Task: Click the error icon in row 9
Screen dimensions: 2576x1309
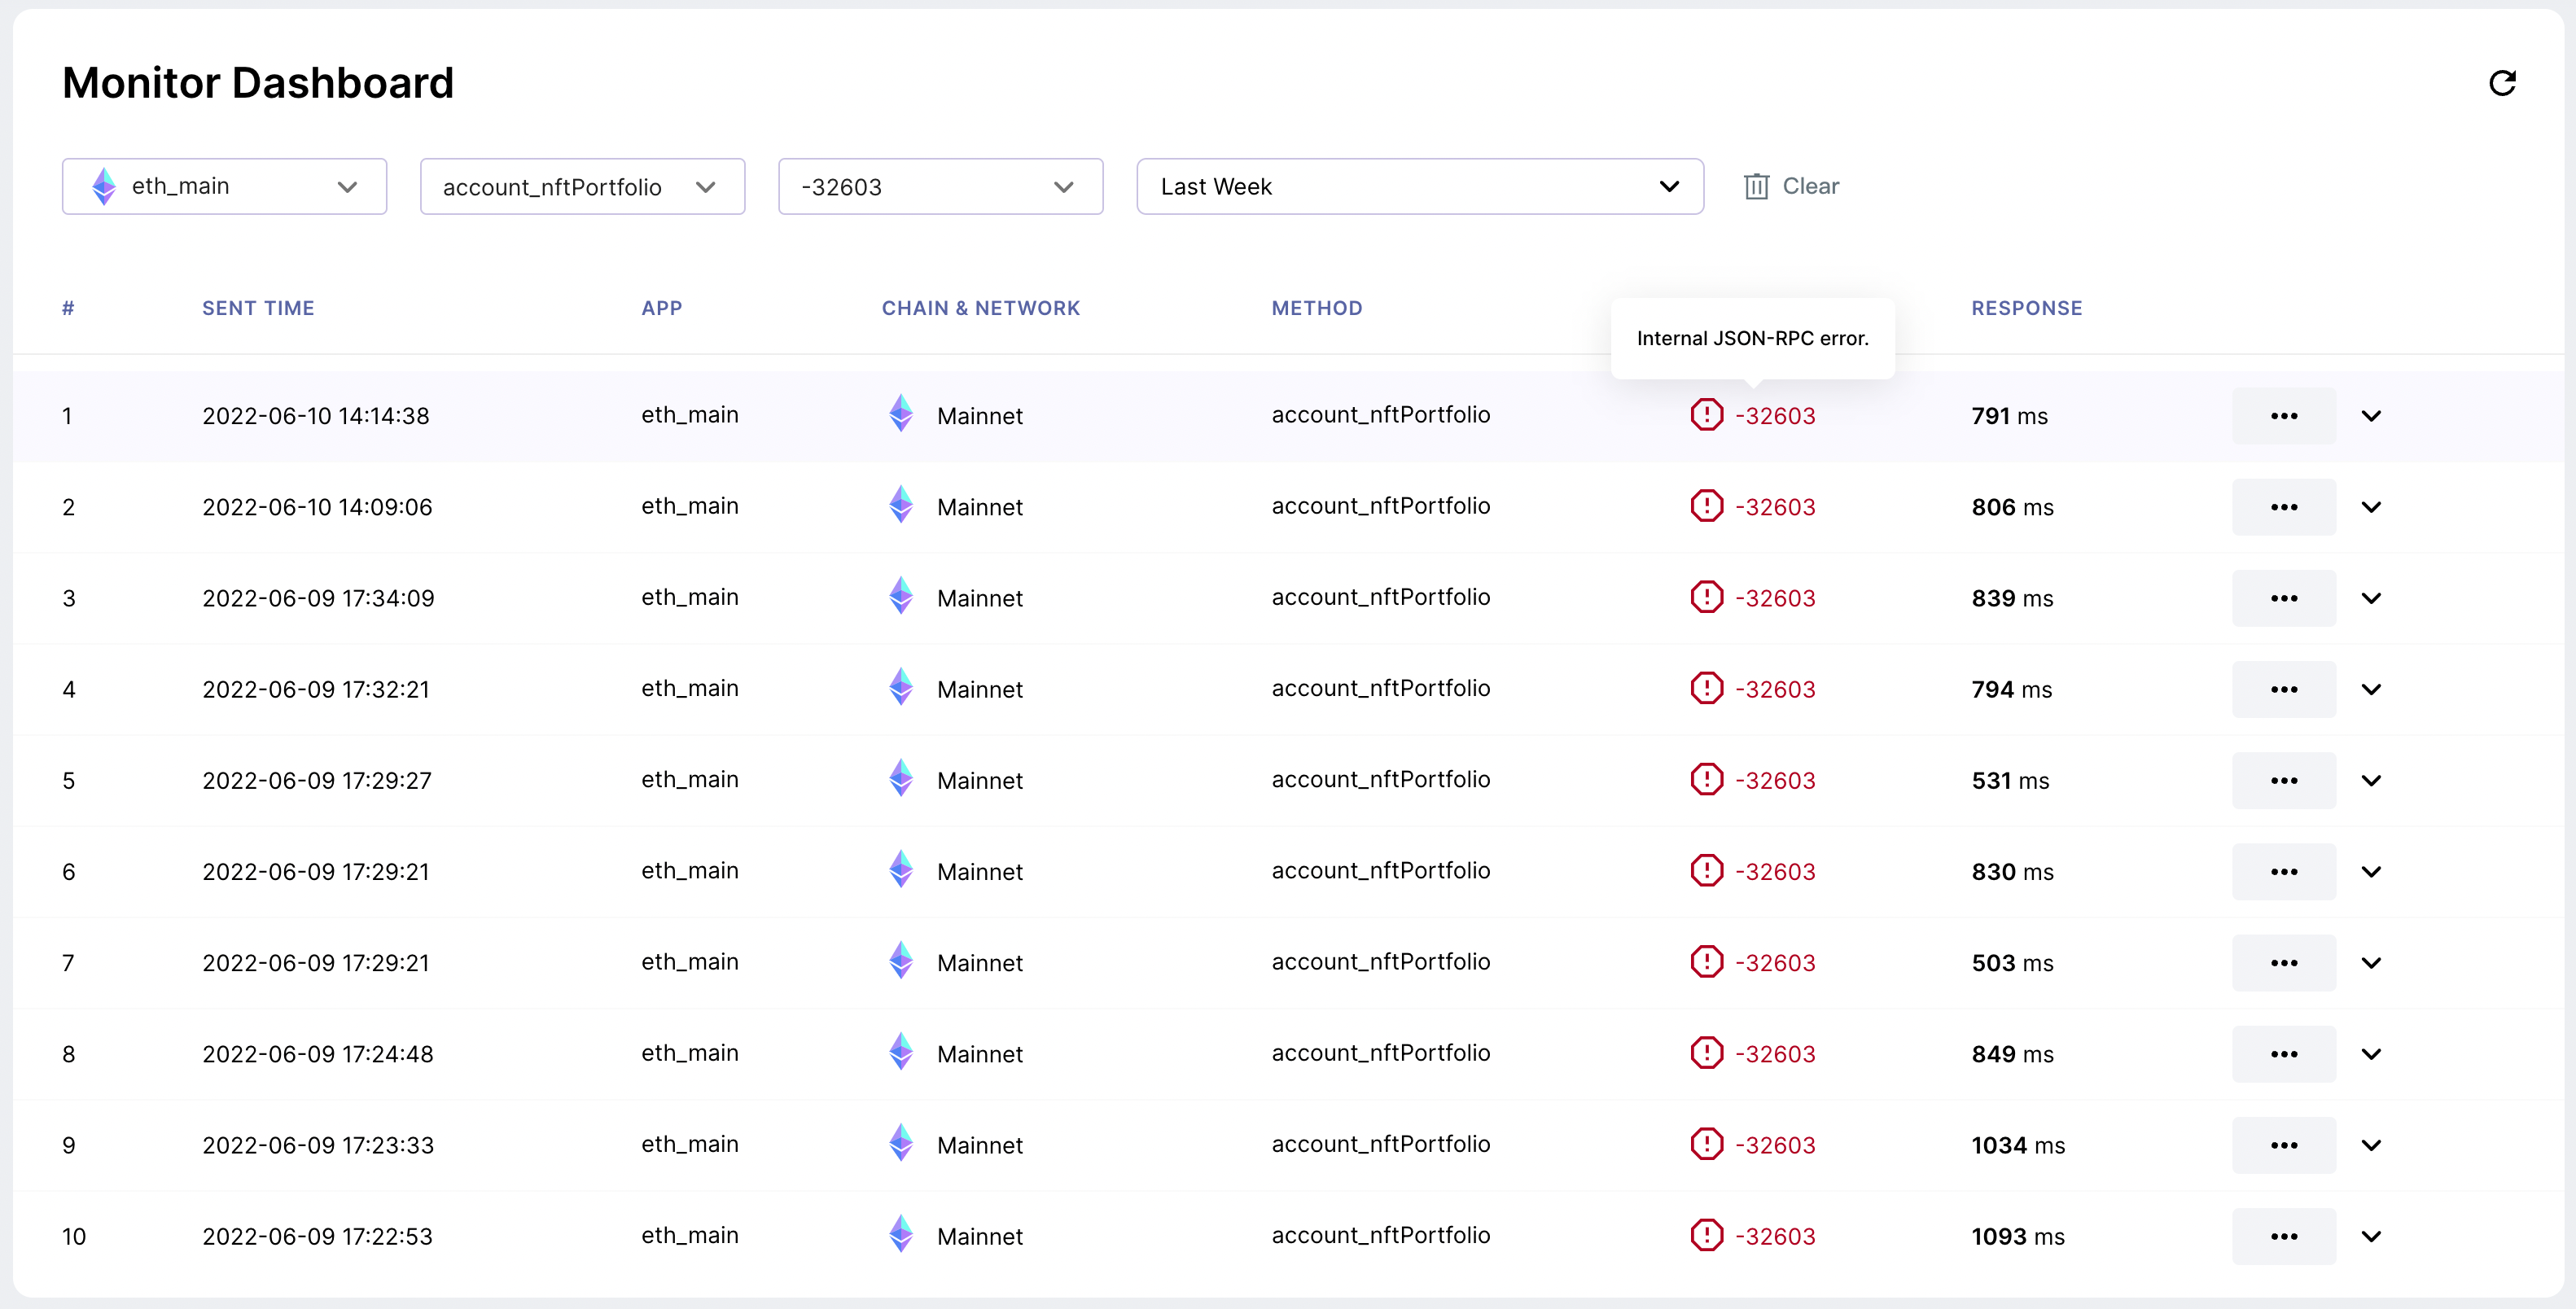Action: click(1706, 1143)
